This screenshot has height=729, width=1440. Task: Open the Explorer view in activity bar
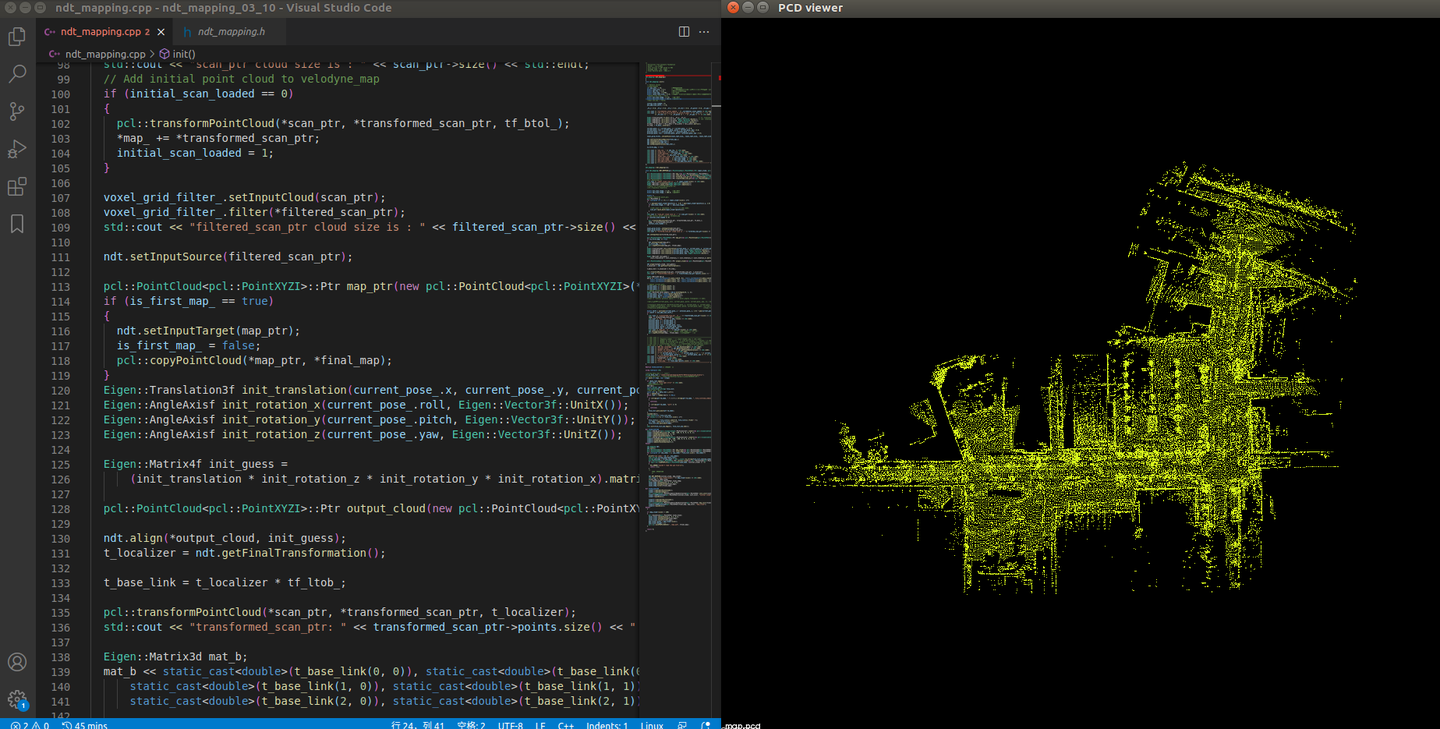(17, 37)
